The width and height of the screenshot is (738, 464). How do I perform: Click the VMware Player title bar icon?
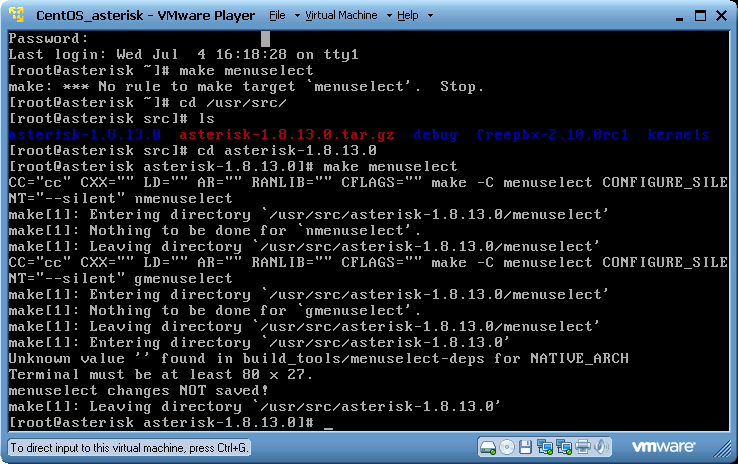17,15
